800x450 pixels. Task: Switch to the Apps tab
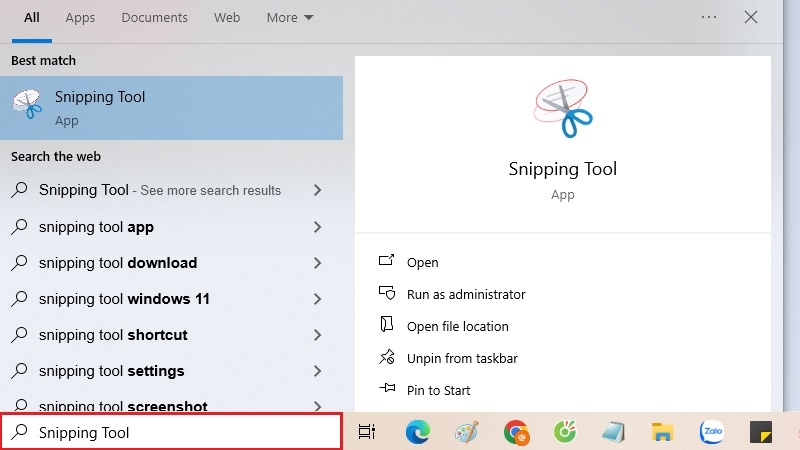(x=80, y=17)
